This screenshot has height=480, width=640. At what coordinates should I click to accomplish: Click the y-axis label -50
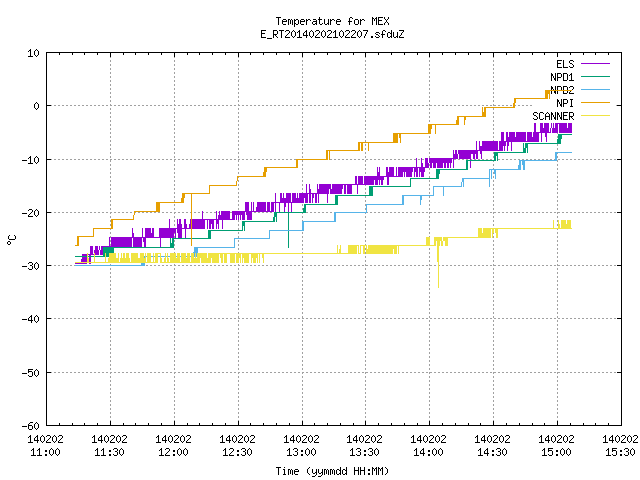coord(31,373)
